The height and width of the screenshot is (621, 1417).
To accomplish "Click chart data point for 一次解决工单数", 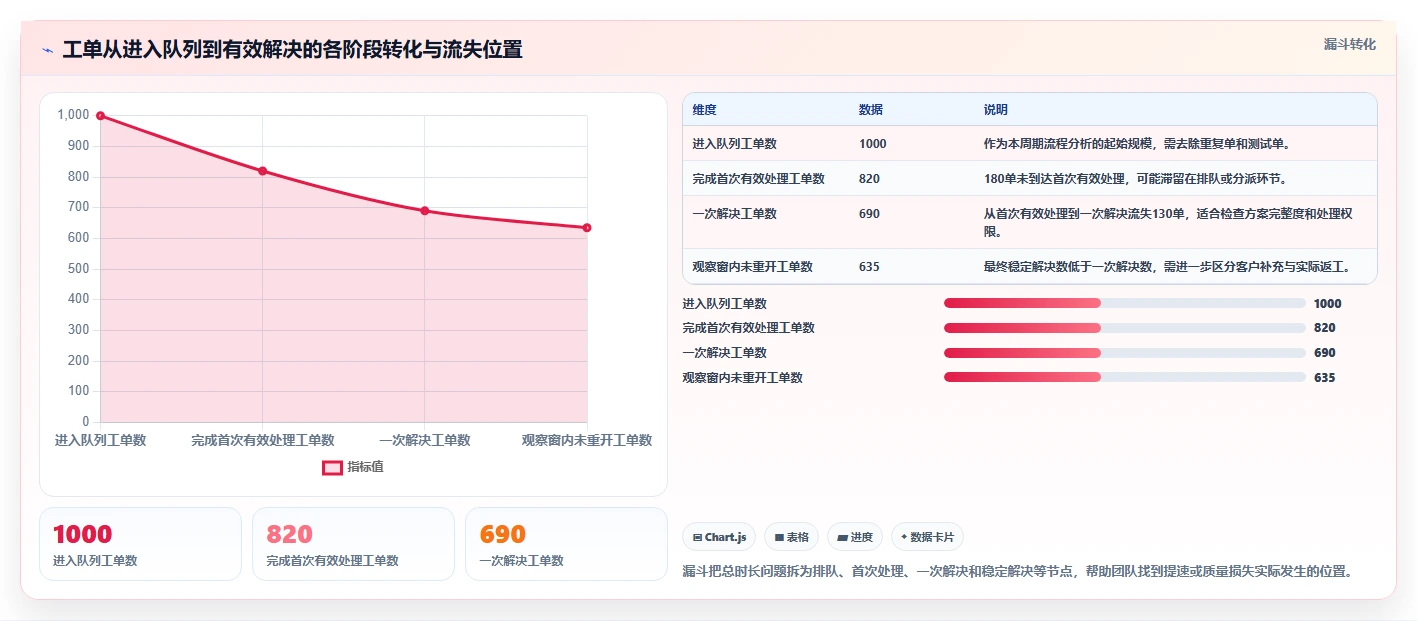I will (x=425, y=211).
